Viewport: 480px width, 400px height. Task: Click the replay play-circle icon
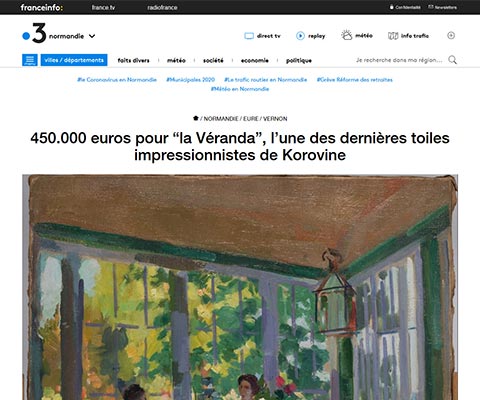point(300,36)
